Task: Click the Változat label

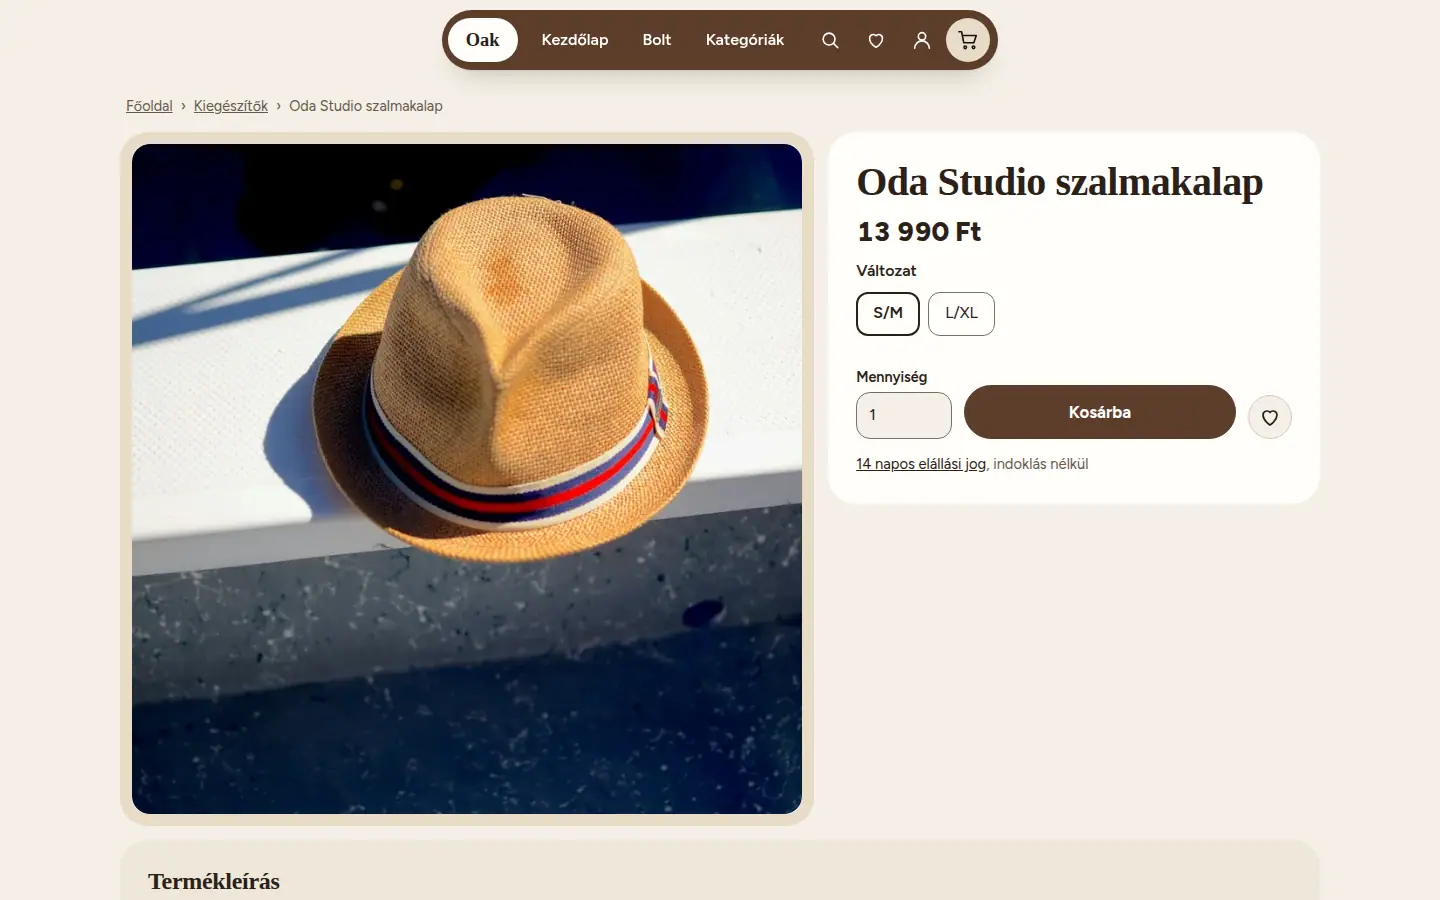Action: click(x=886, y=271)
